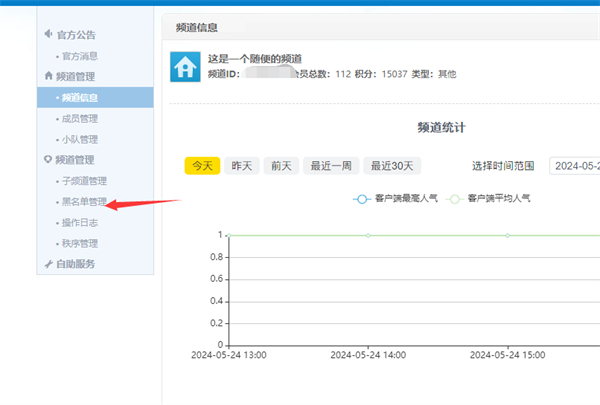Click x-axis label 2024-05-24 14:00
This screenshot has height=405, width=600.
pyautogui.click(x=368, y=355)
